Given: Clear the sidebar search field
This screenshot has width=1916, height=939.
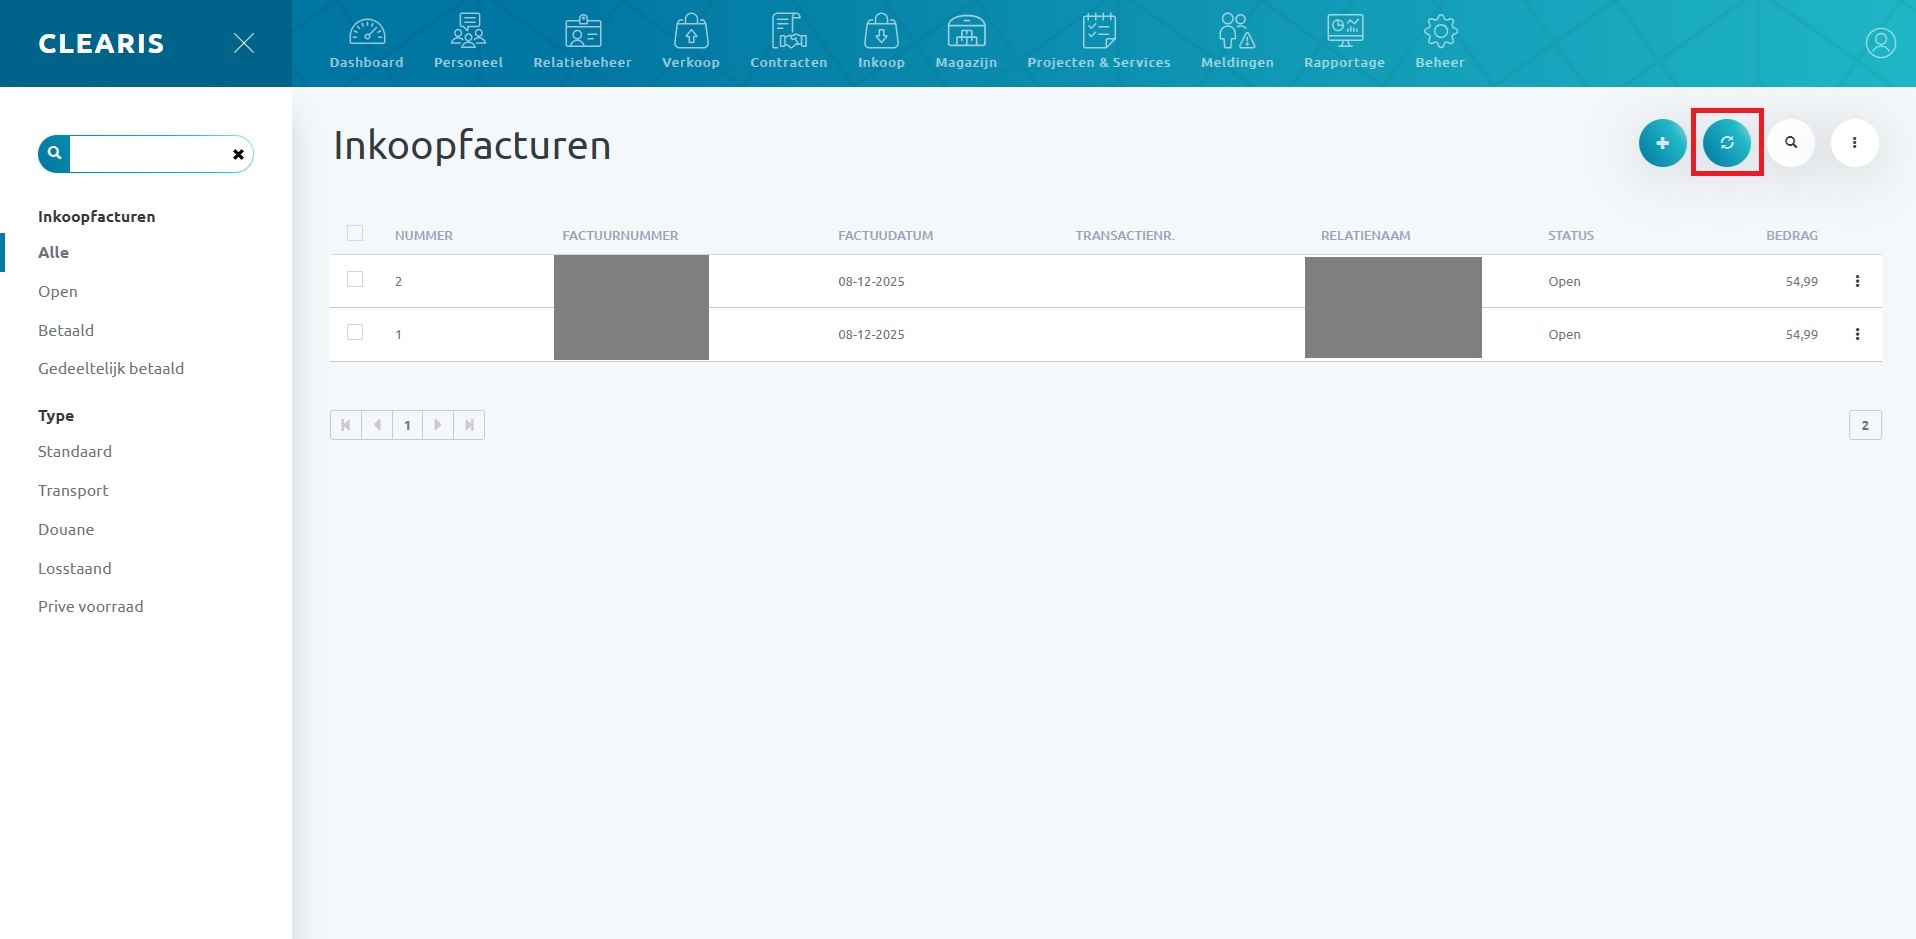Looking at the screenshot, I should point(238,154).
